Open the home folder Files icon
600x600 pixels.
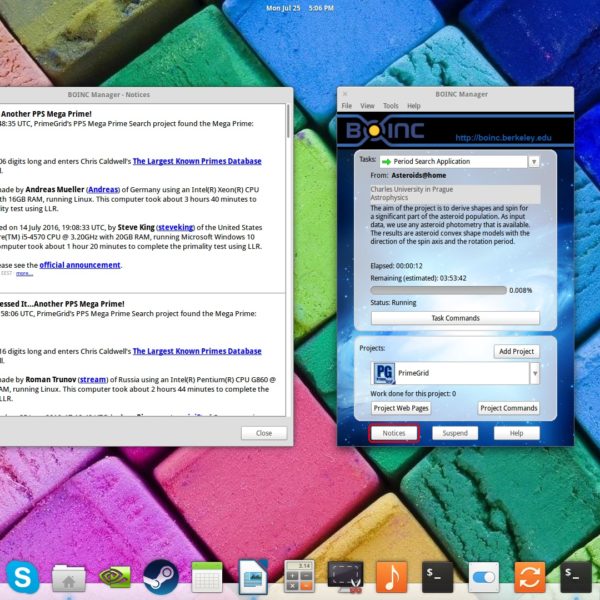point(68,579)
